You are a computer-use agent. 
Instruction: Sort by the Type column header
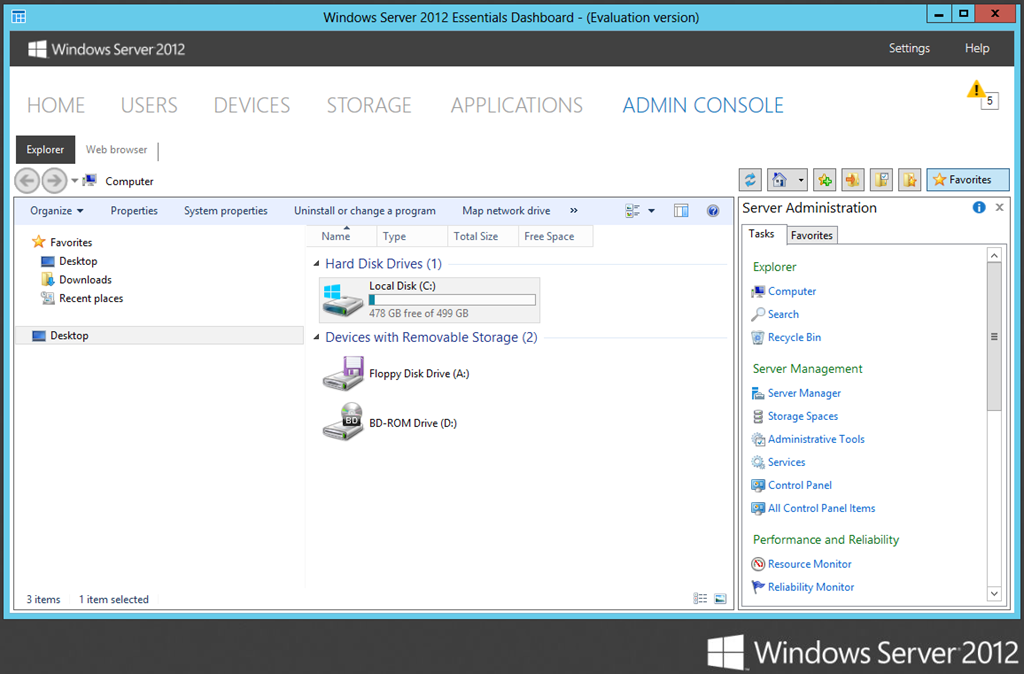[411, 236]
